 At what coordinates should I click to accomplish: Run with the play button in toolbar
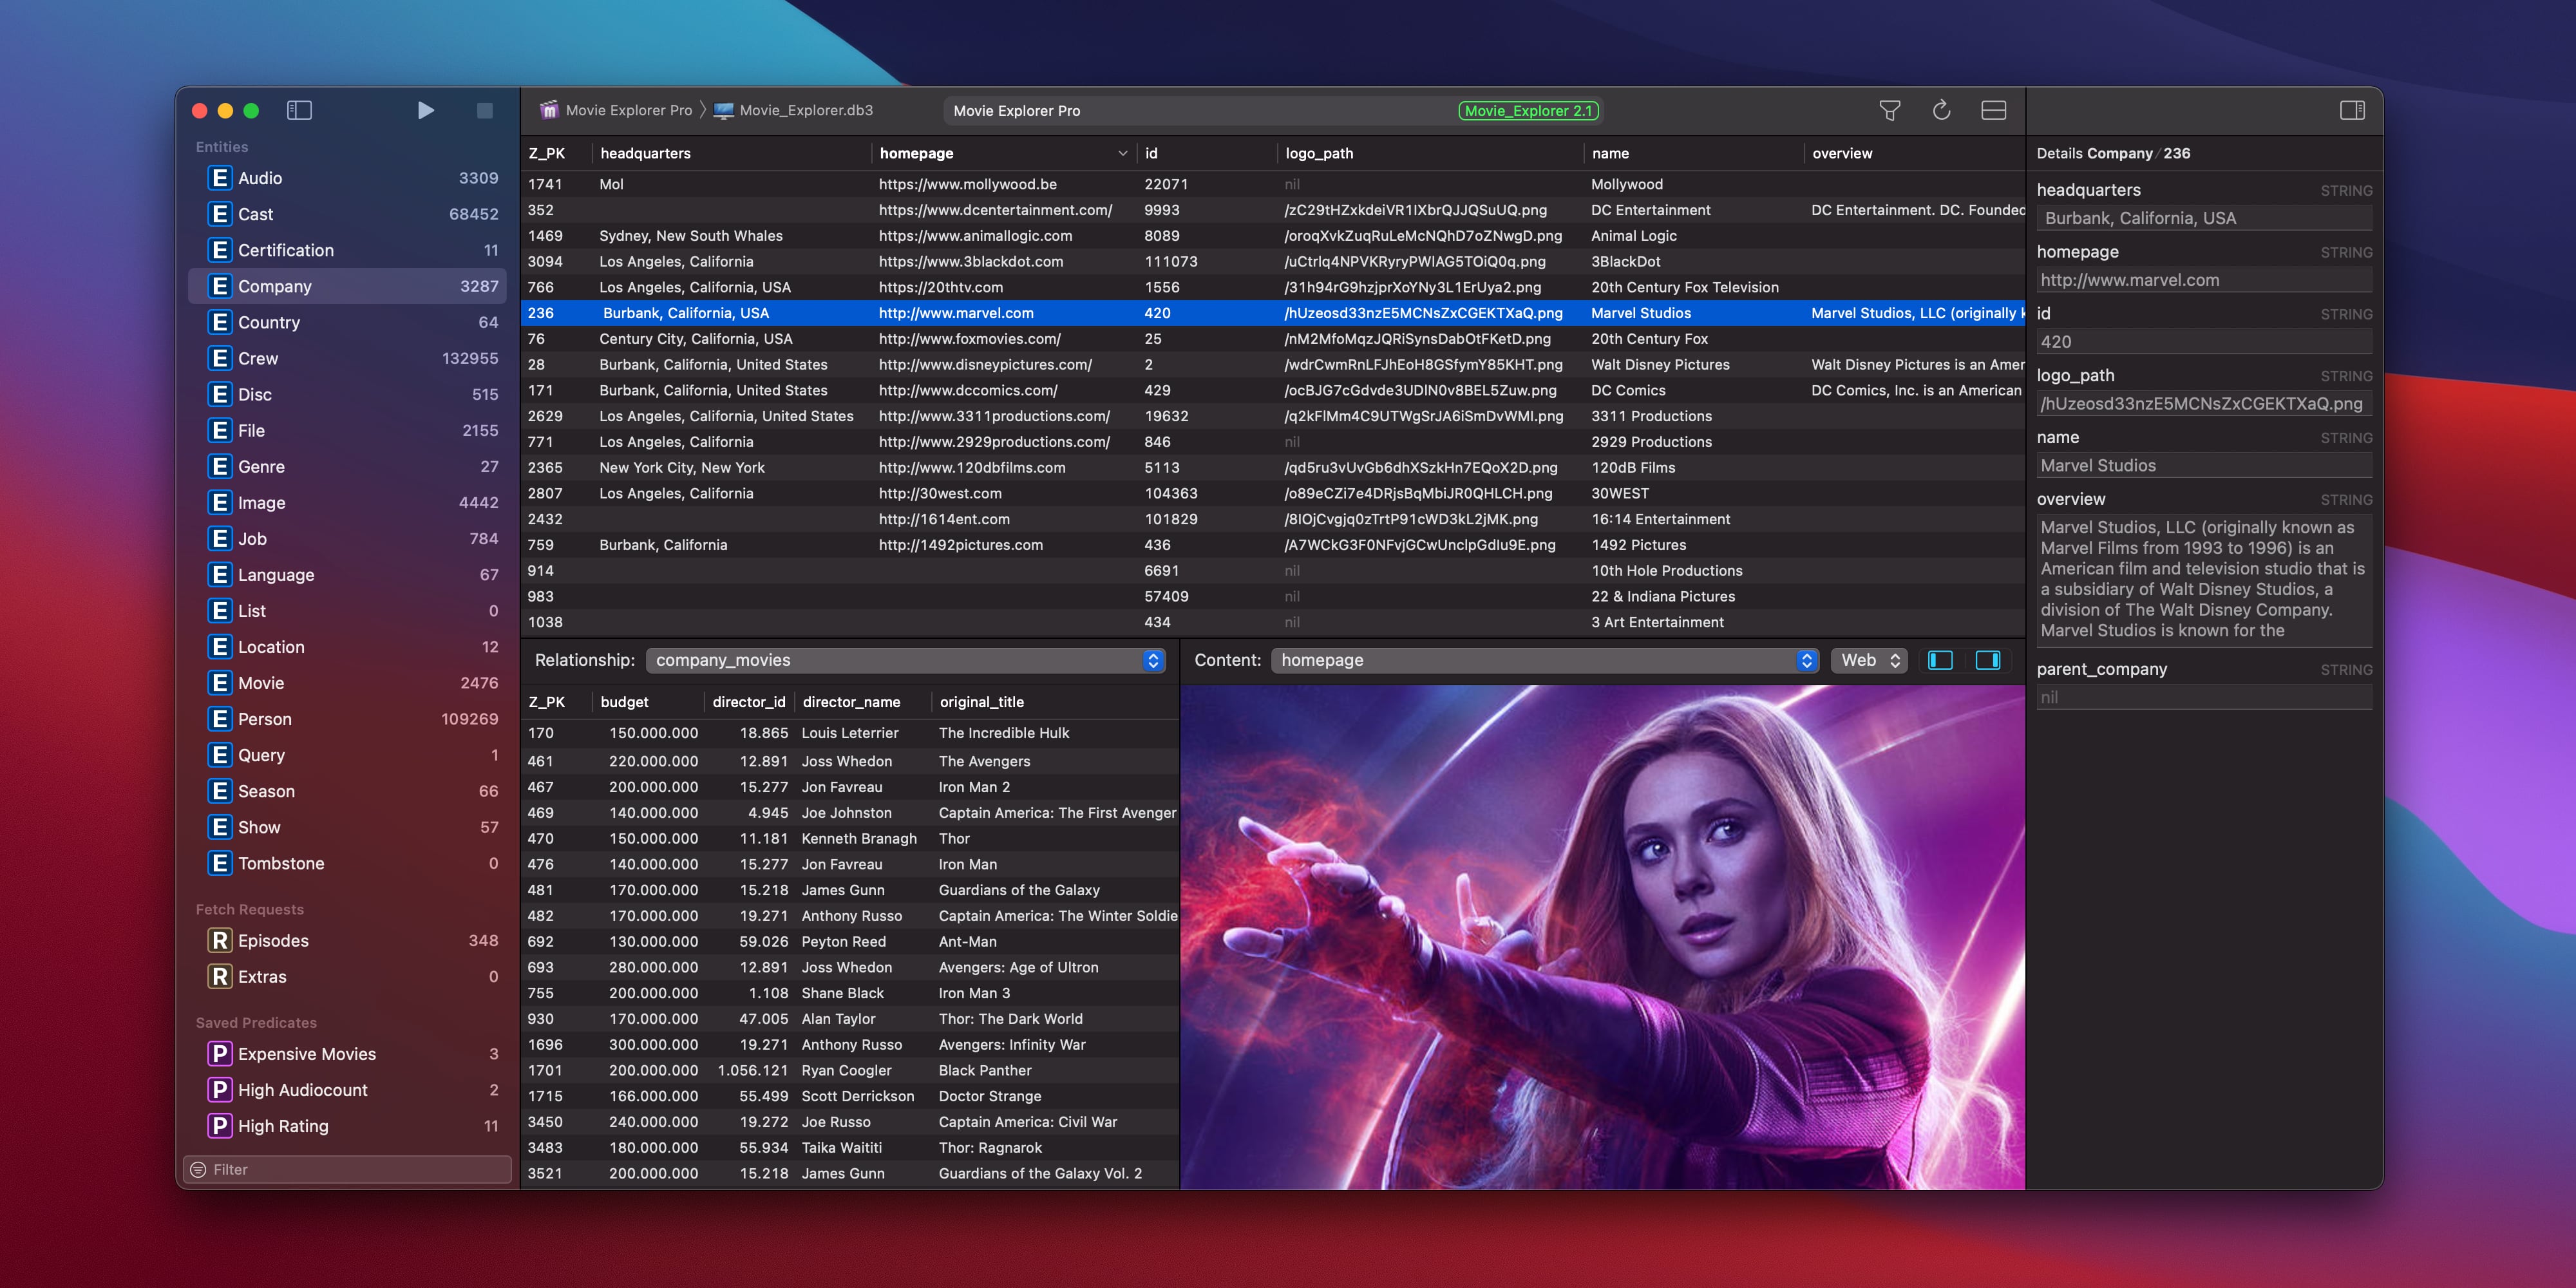tap(425, 110)
